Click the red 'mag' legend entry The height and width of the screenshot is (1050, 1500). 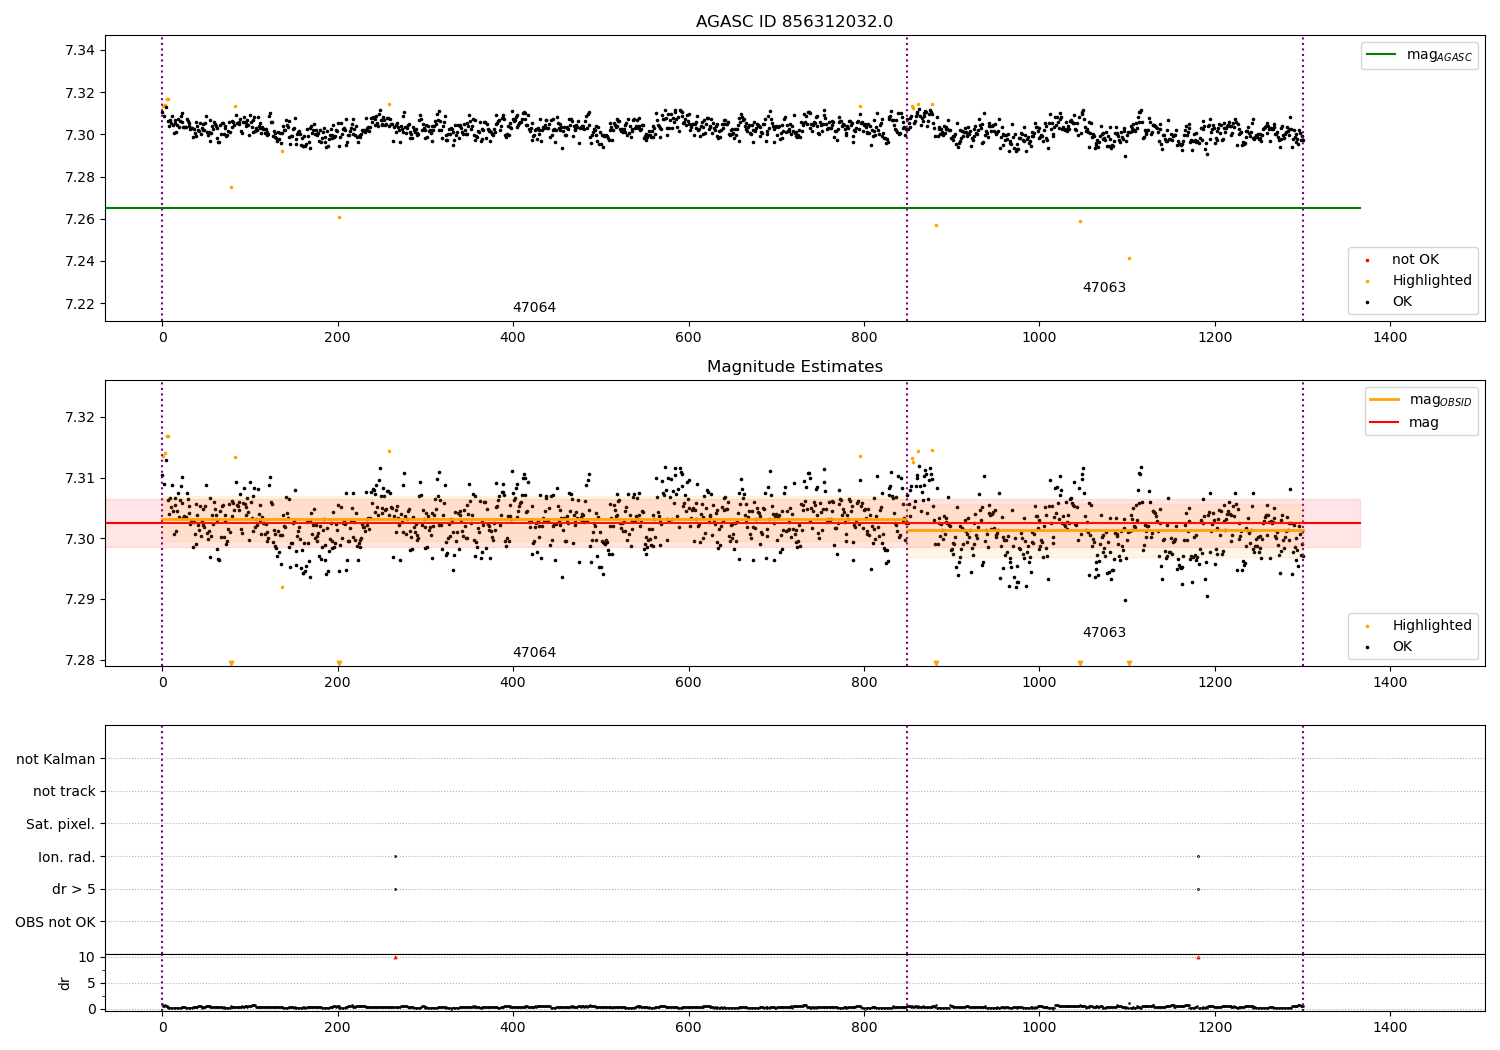[x=1404, y=423]
